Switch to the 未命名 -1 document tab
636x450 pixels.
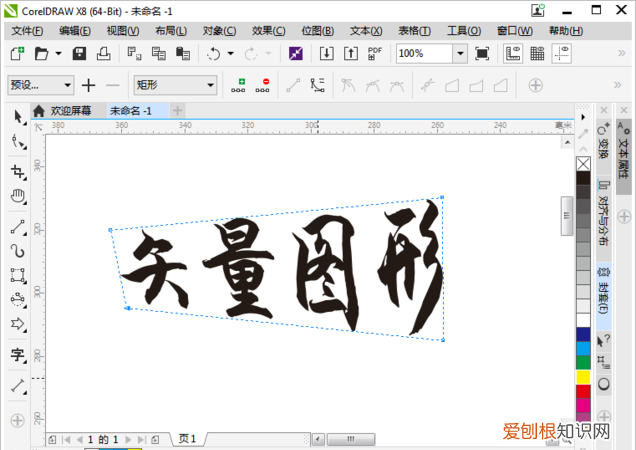(138, 111)
